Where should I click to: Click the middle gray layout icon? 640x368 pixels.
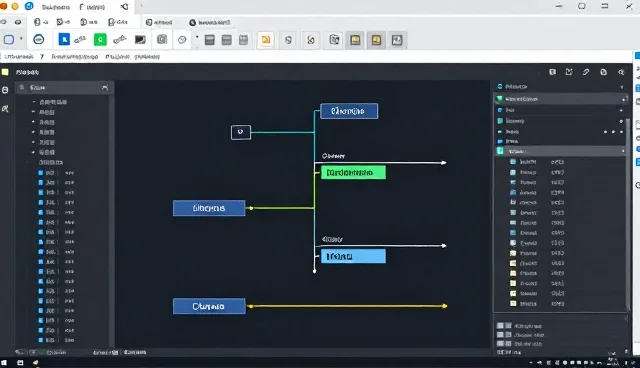tap(227, 40)
